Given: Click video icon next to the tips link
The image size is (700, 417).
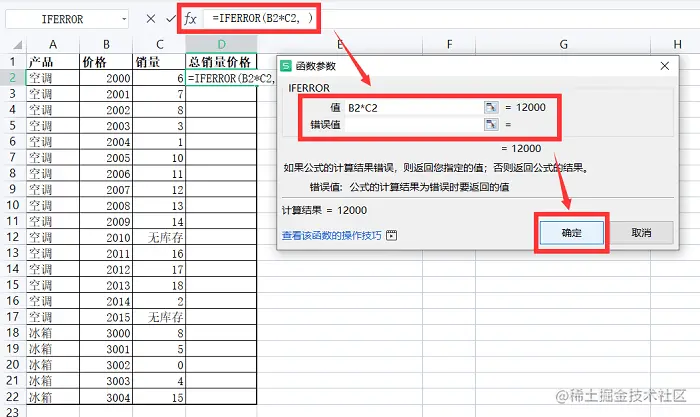Looking at the screenshot, I should click(392, 235).
